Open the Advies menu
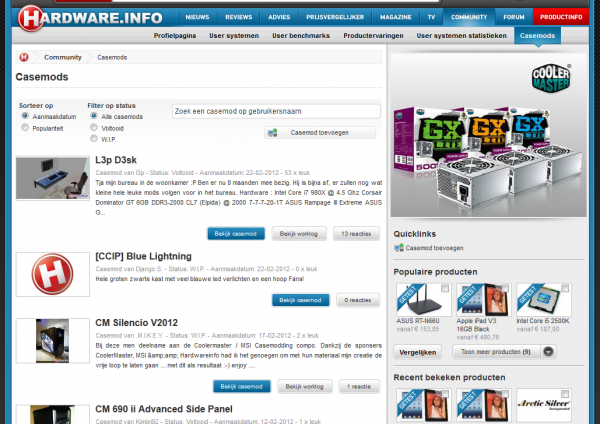 tap(279, 17)
